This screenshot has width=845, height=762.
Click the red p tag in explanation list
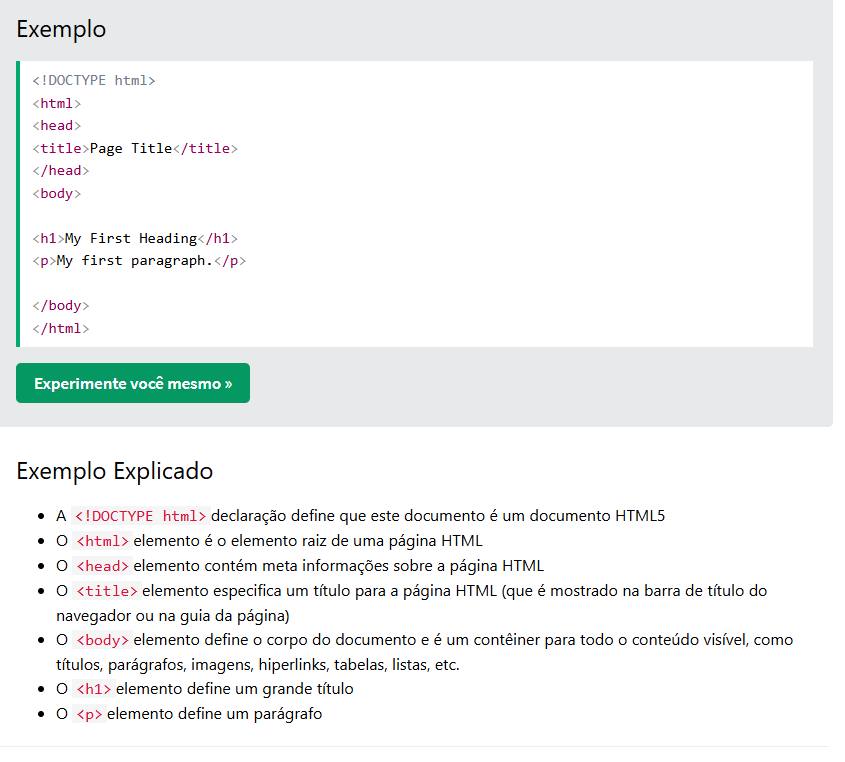click(89, 714)
